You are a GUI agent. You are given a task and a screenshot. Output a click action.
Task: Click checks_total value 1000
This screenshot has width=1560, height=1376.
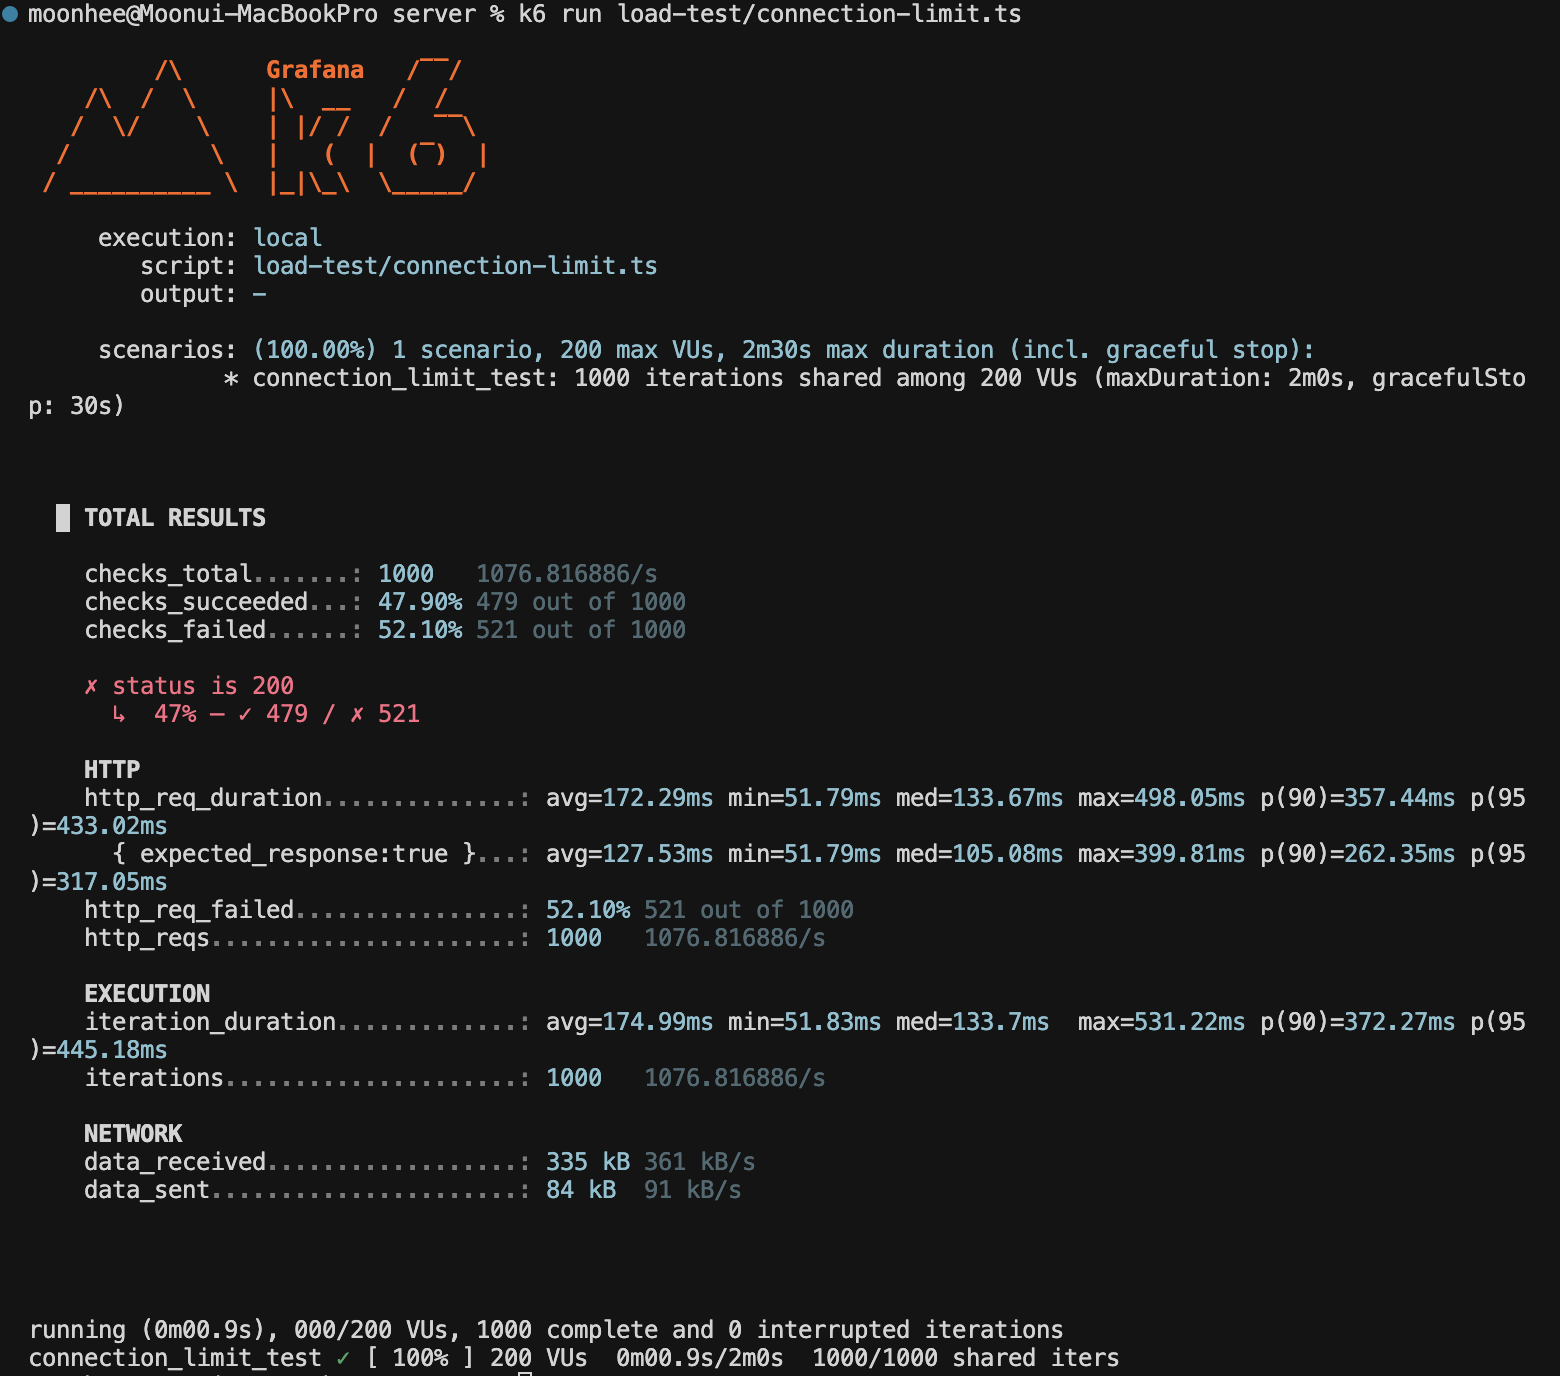(406, 574)
